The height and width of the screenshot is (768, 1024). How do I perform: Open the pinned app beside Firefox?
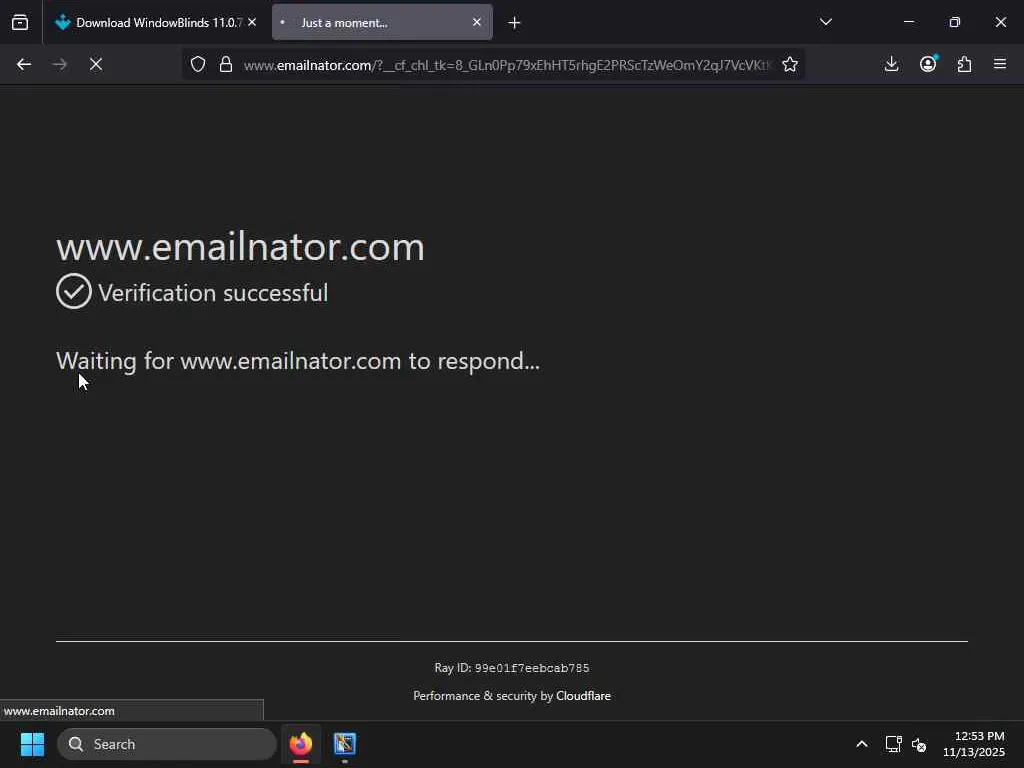(x=345, y=744)
